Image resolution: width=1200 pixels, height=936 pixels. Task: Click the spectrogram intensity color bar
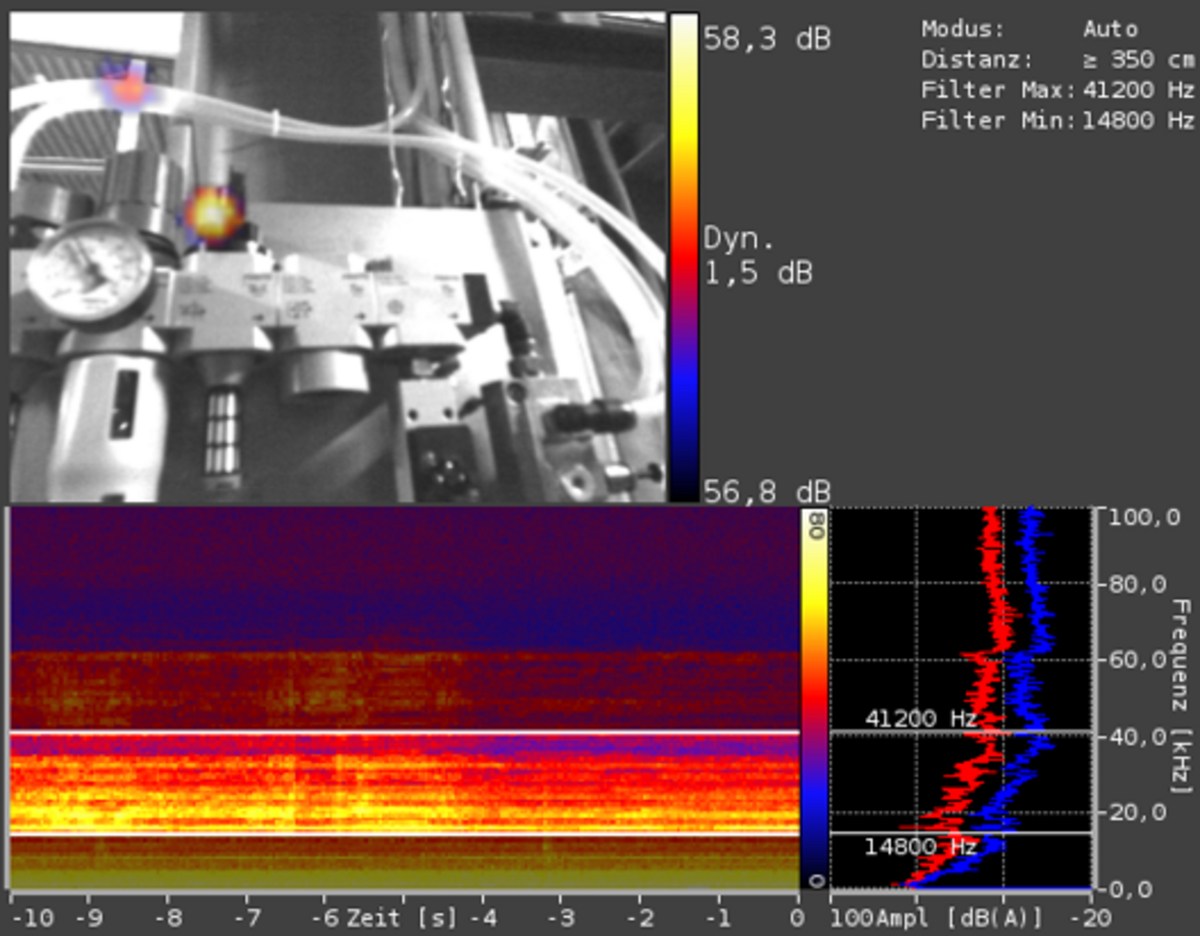click(815, 698)
